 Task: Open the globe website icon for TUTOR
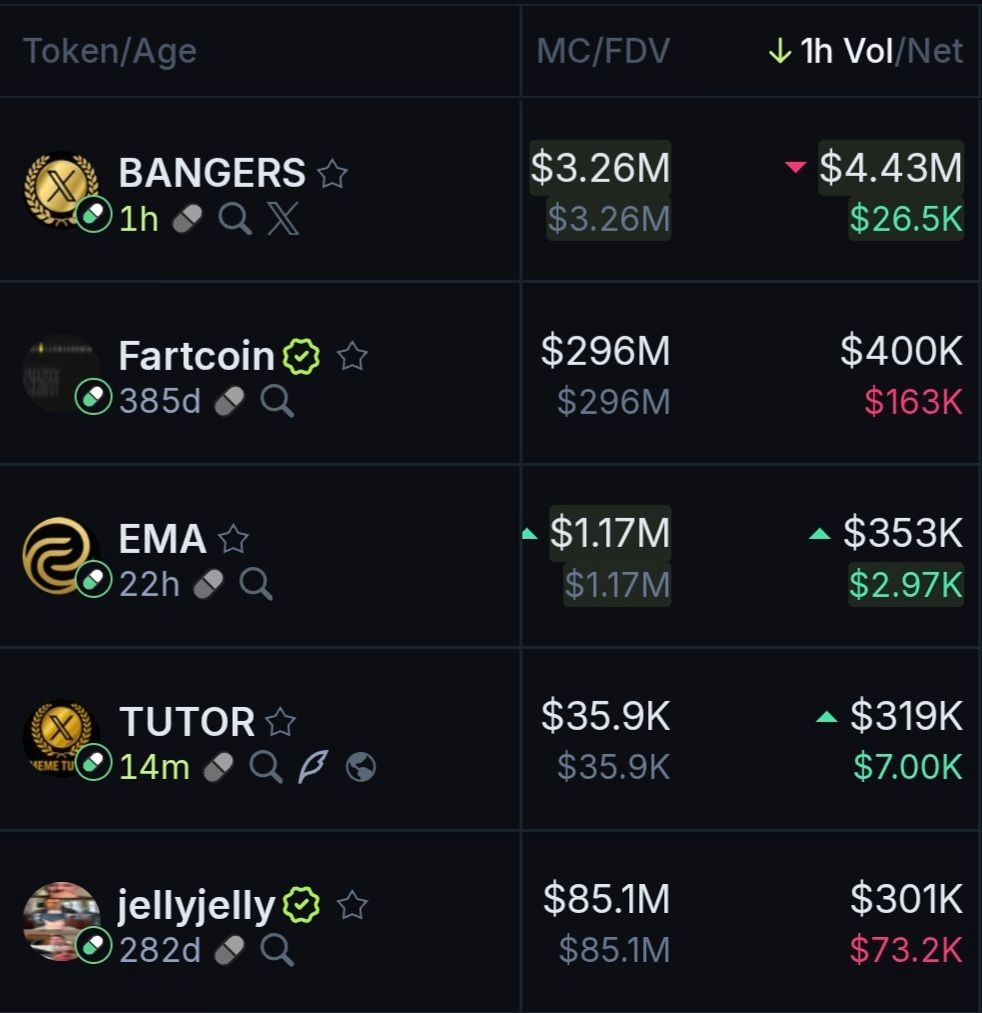(360, 767)
